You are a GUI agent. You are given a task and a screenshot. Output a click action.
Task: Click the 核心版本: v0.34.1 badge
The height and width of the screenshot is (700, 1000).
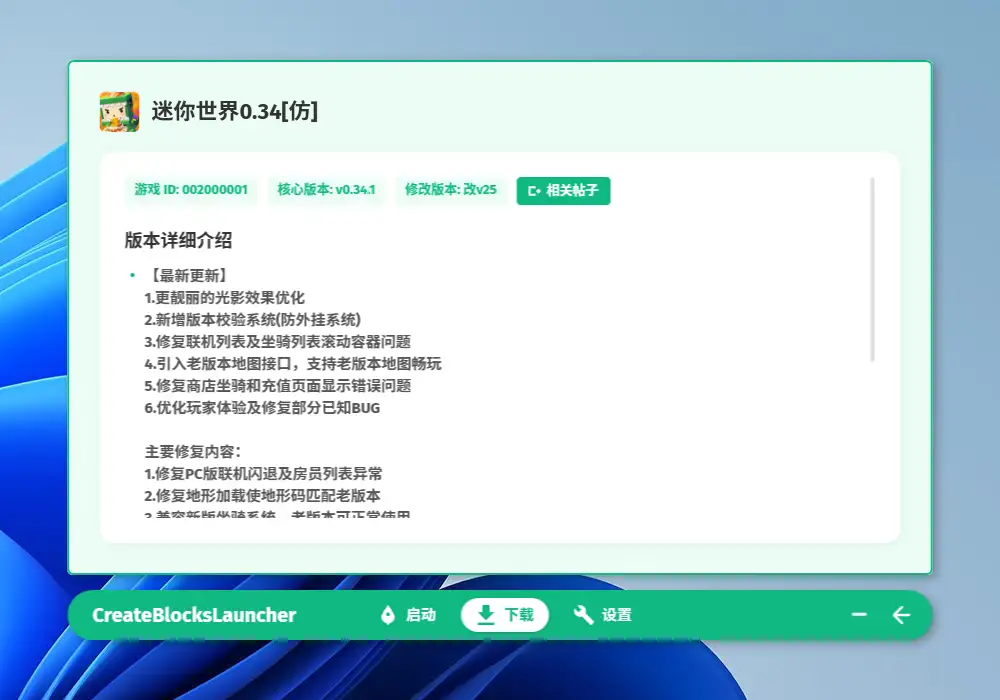(326, 190)
